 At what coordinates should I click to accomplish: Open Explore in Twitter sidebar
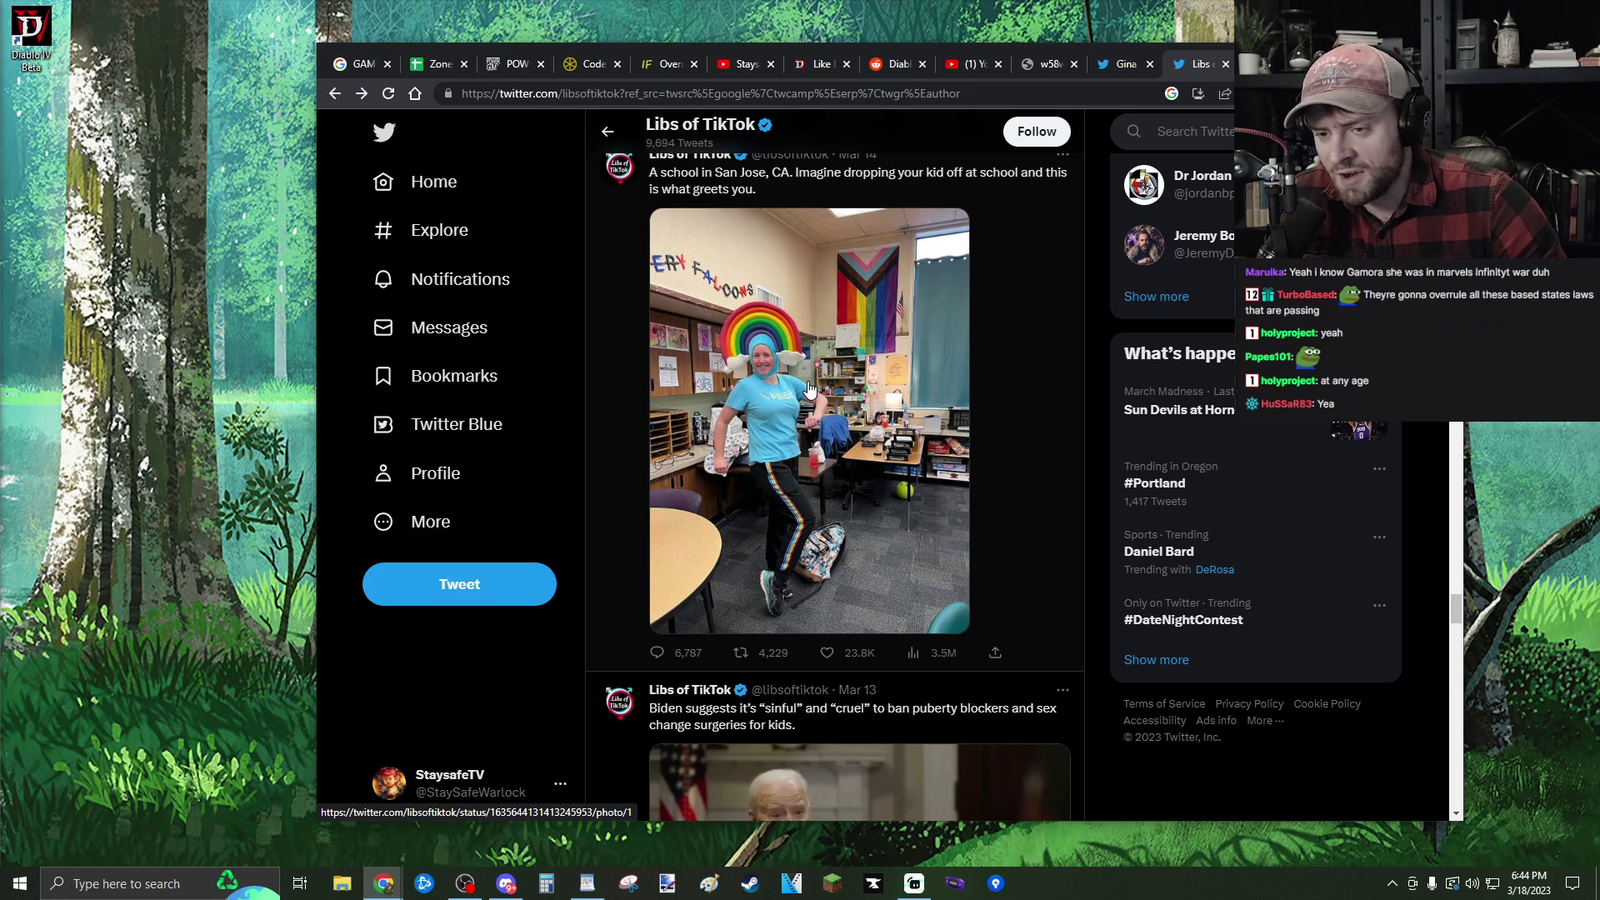(x=420, y=230)
